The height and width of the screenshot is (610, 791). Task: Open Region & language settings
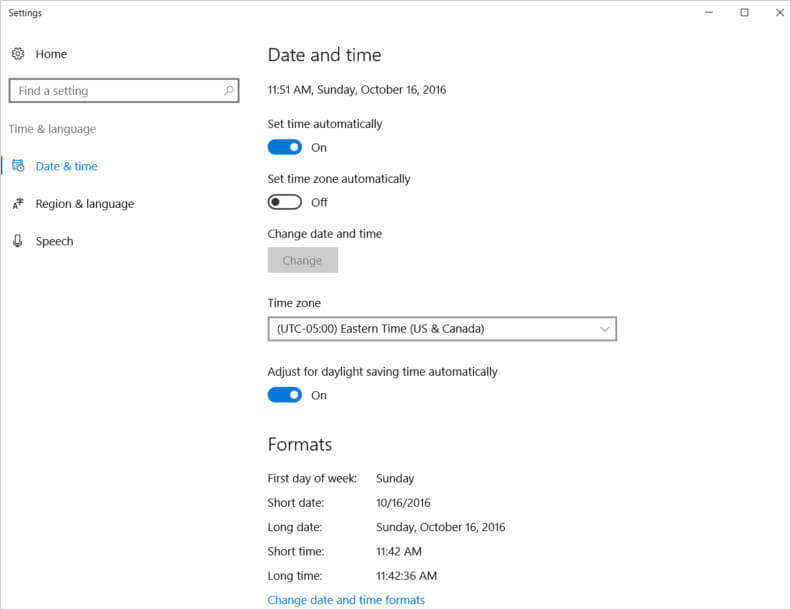[85, 204]
